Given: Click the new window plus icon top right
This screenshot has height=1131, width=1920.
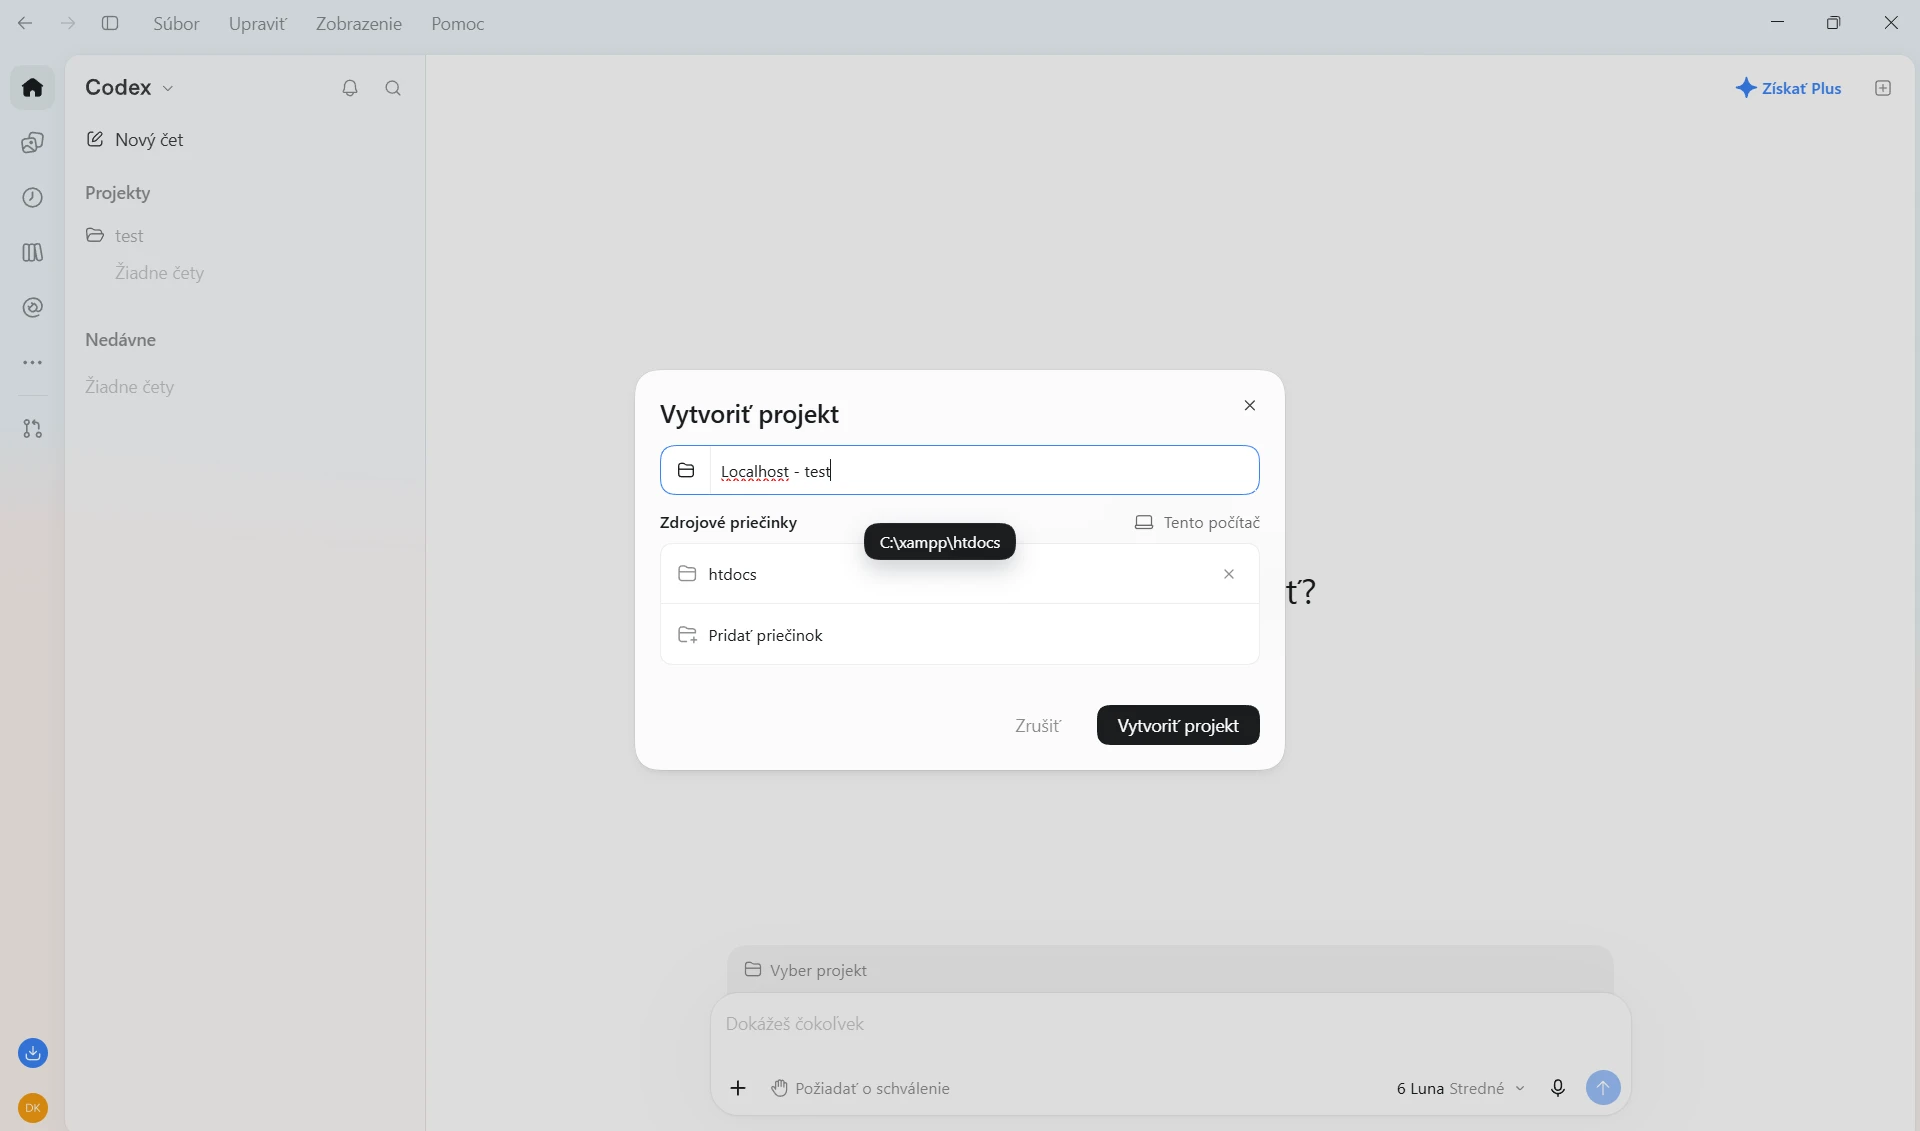Looking at the screenshot, I should (x=1883, y=88).
